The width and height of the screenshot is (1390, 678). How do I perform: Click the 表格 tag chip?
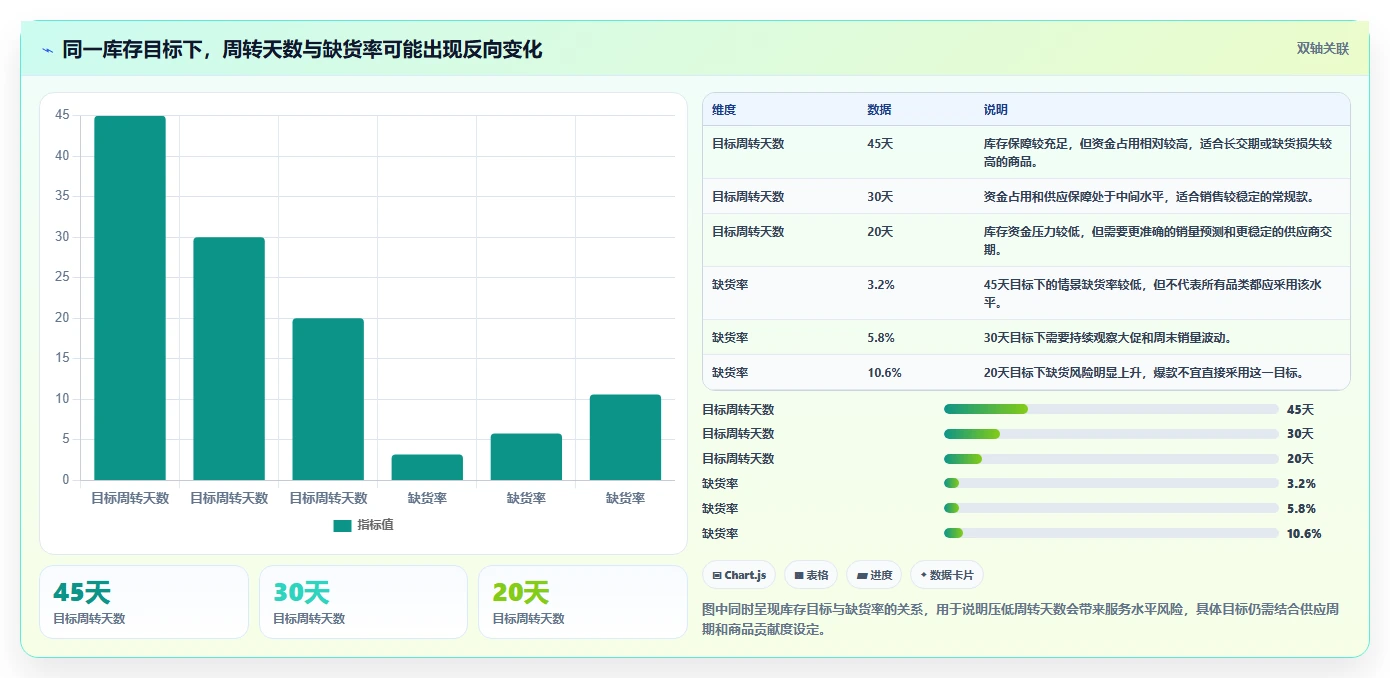pos(811,575)
